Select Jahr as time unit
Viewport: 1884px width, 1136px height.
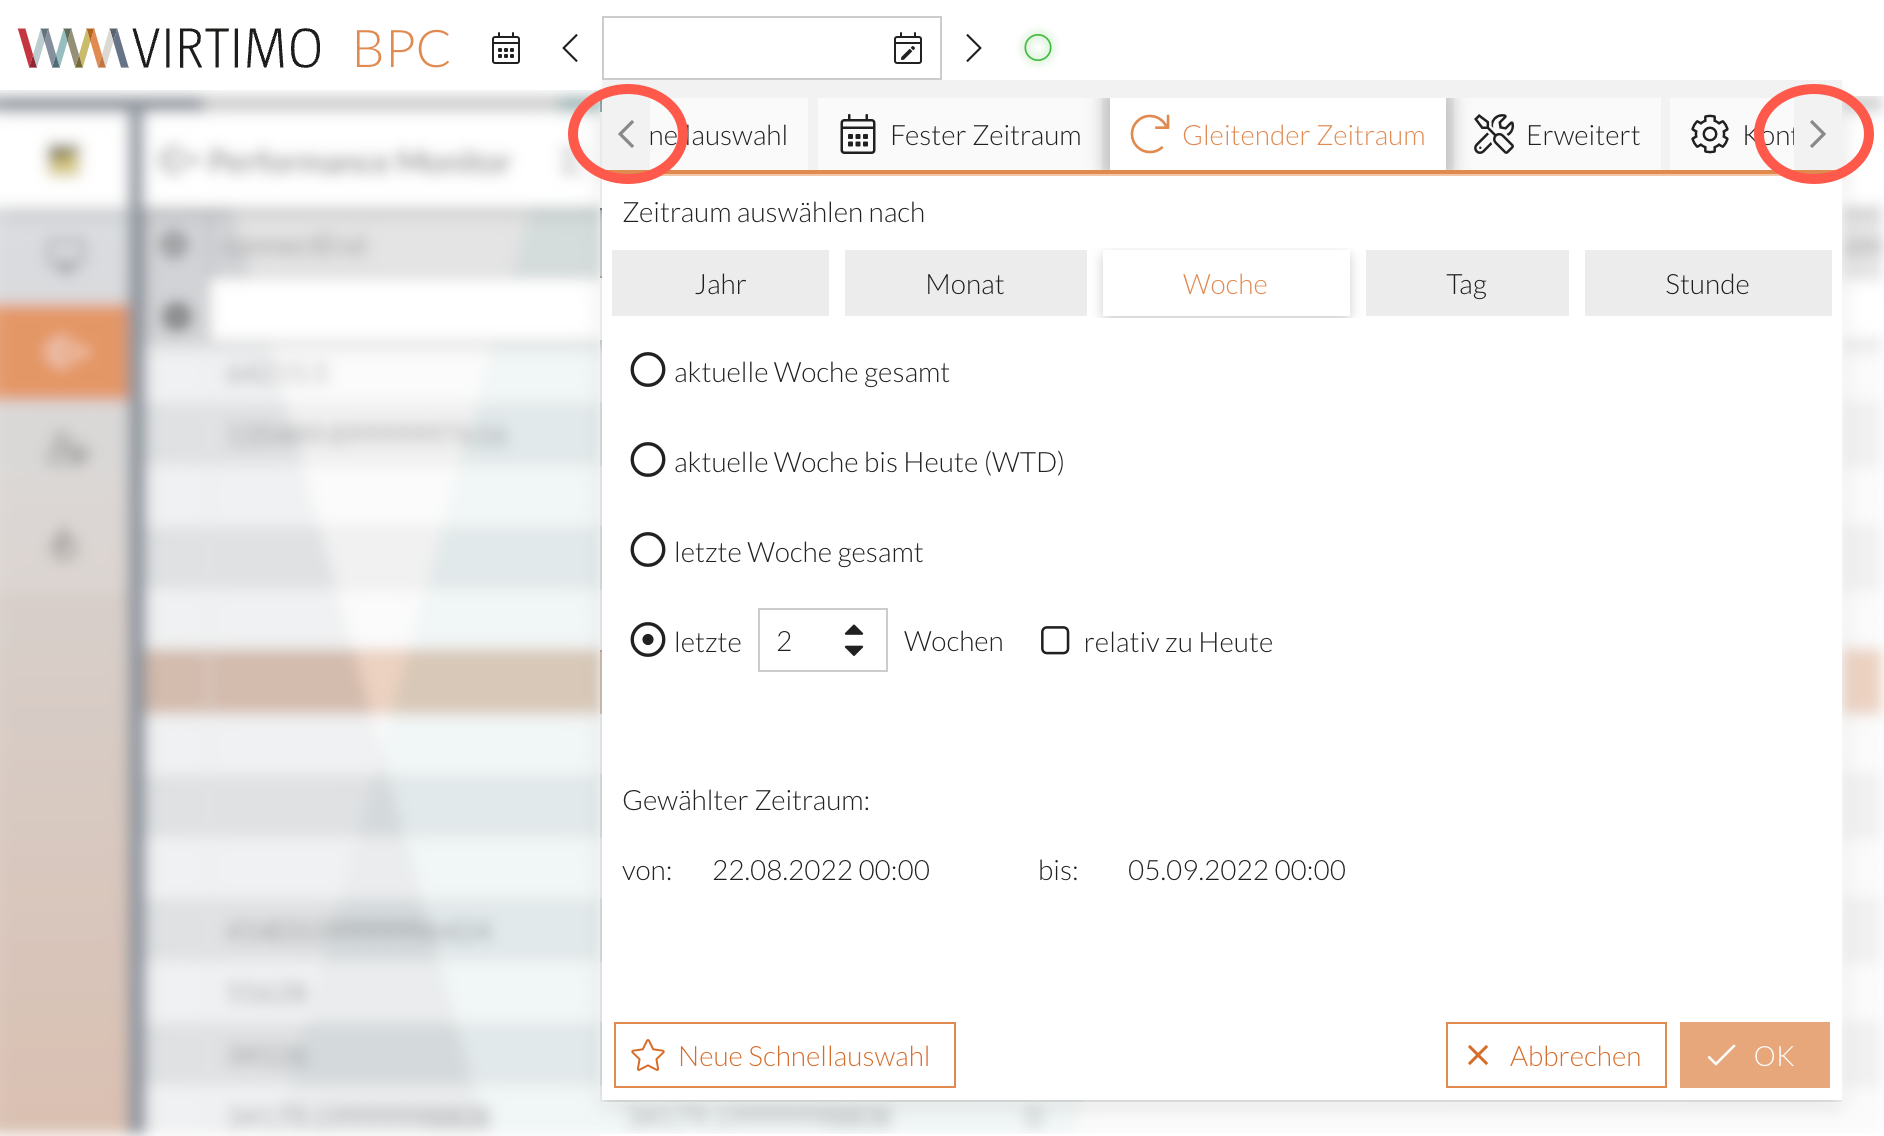click(720, 284)
